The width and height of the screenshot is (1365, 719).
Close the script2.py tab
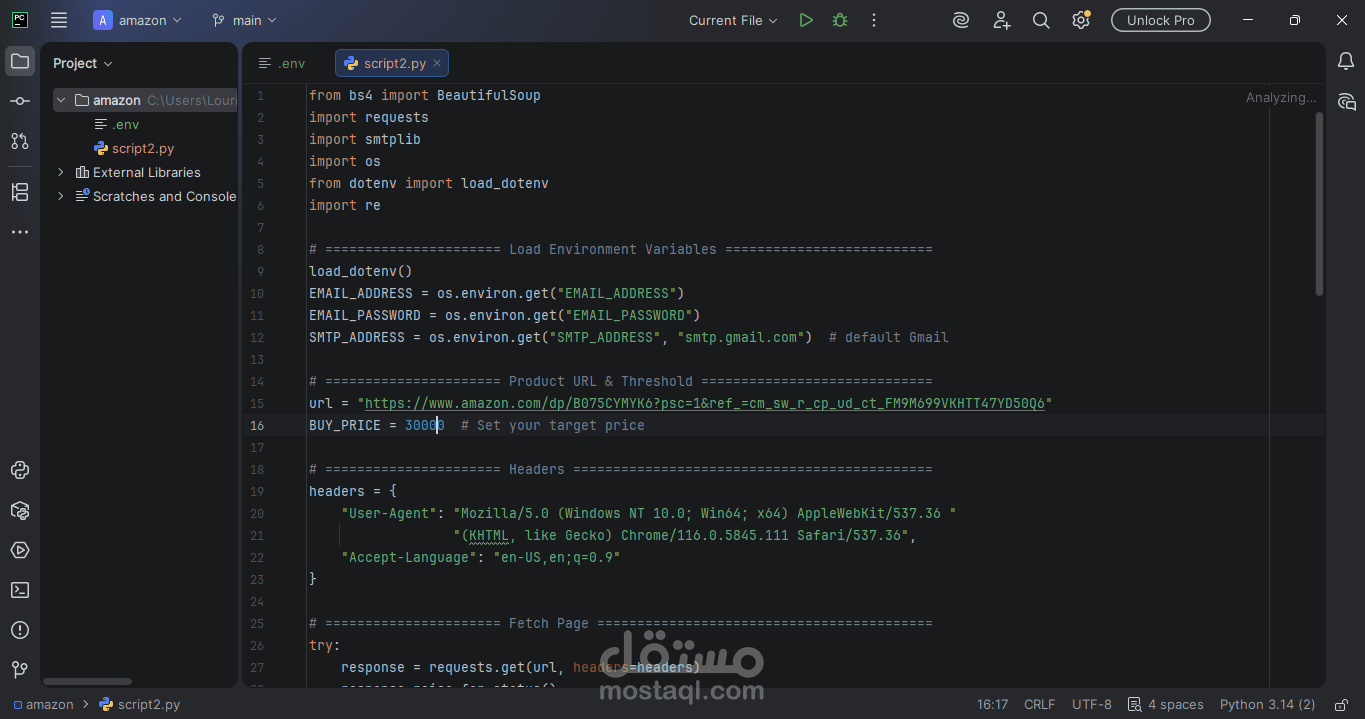click(x=437, y=63)
